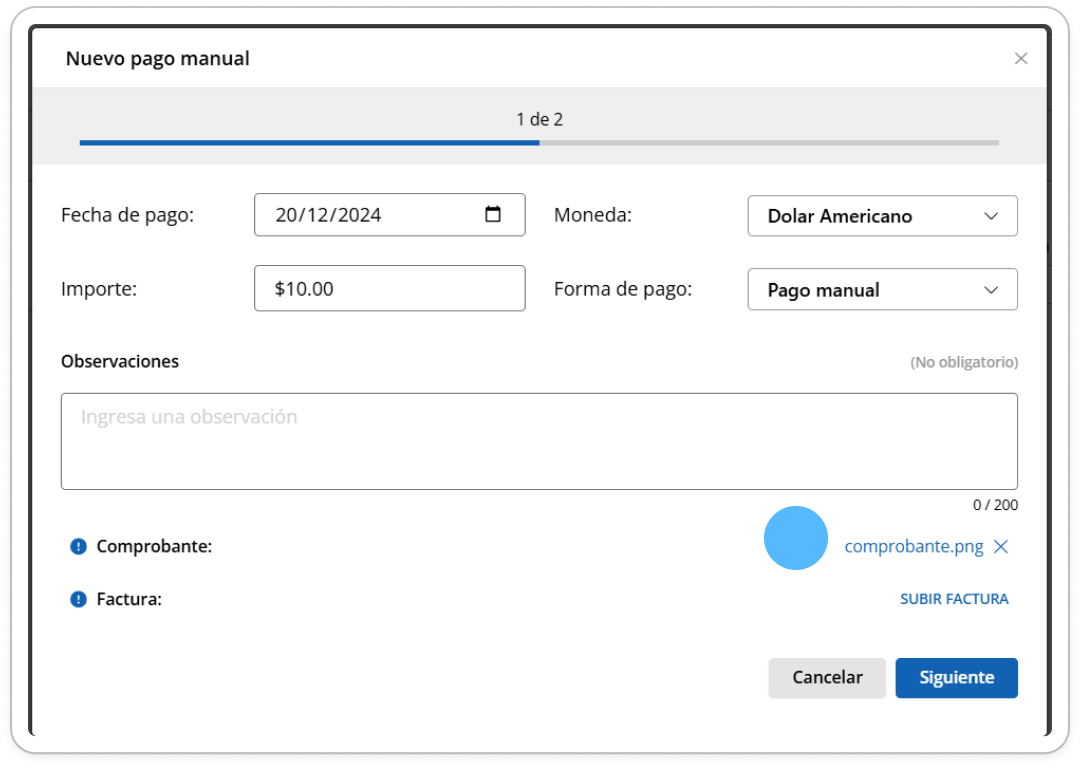Open the Moneda dropdown
This screenshot has width=1080, height=769.
(882, 216)
